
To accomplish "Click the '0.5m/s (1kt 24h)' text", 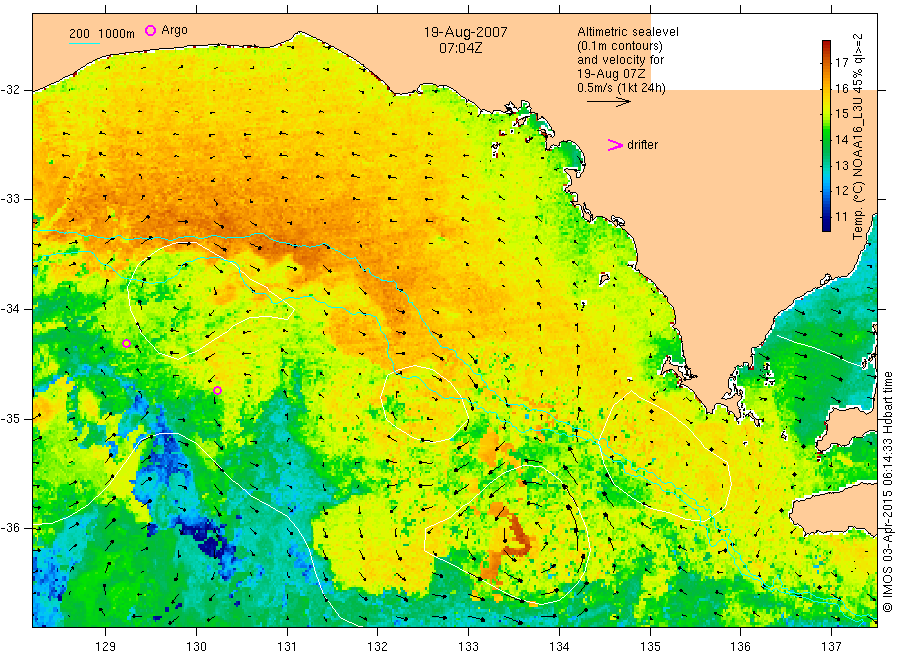I will click(621, 88).
